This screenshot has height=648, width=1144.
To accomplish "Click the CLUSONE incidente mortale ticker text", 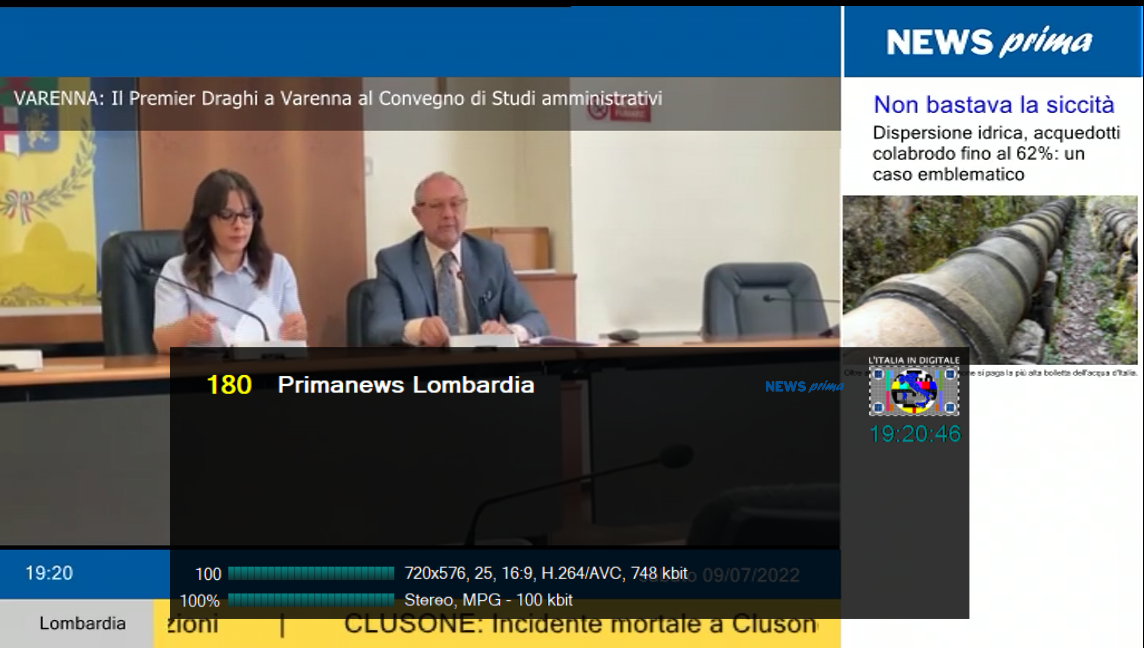I will [x=580, y=625].
